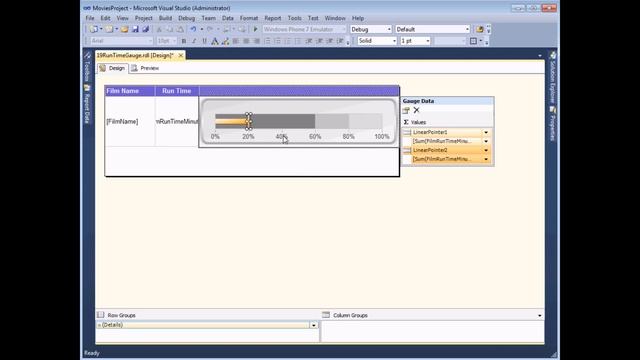Open the Solution Explorer side panel

pyautogui.click(x=553, y=78)
